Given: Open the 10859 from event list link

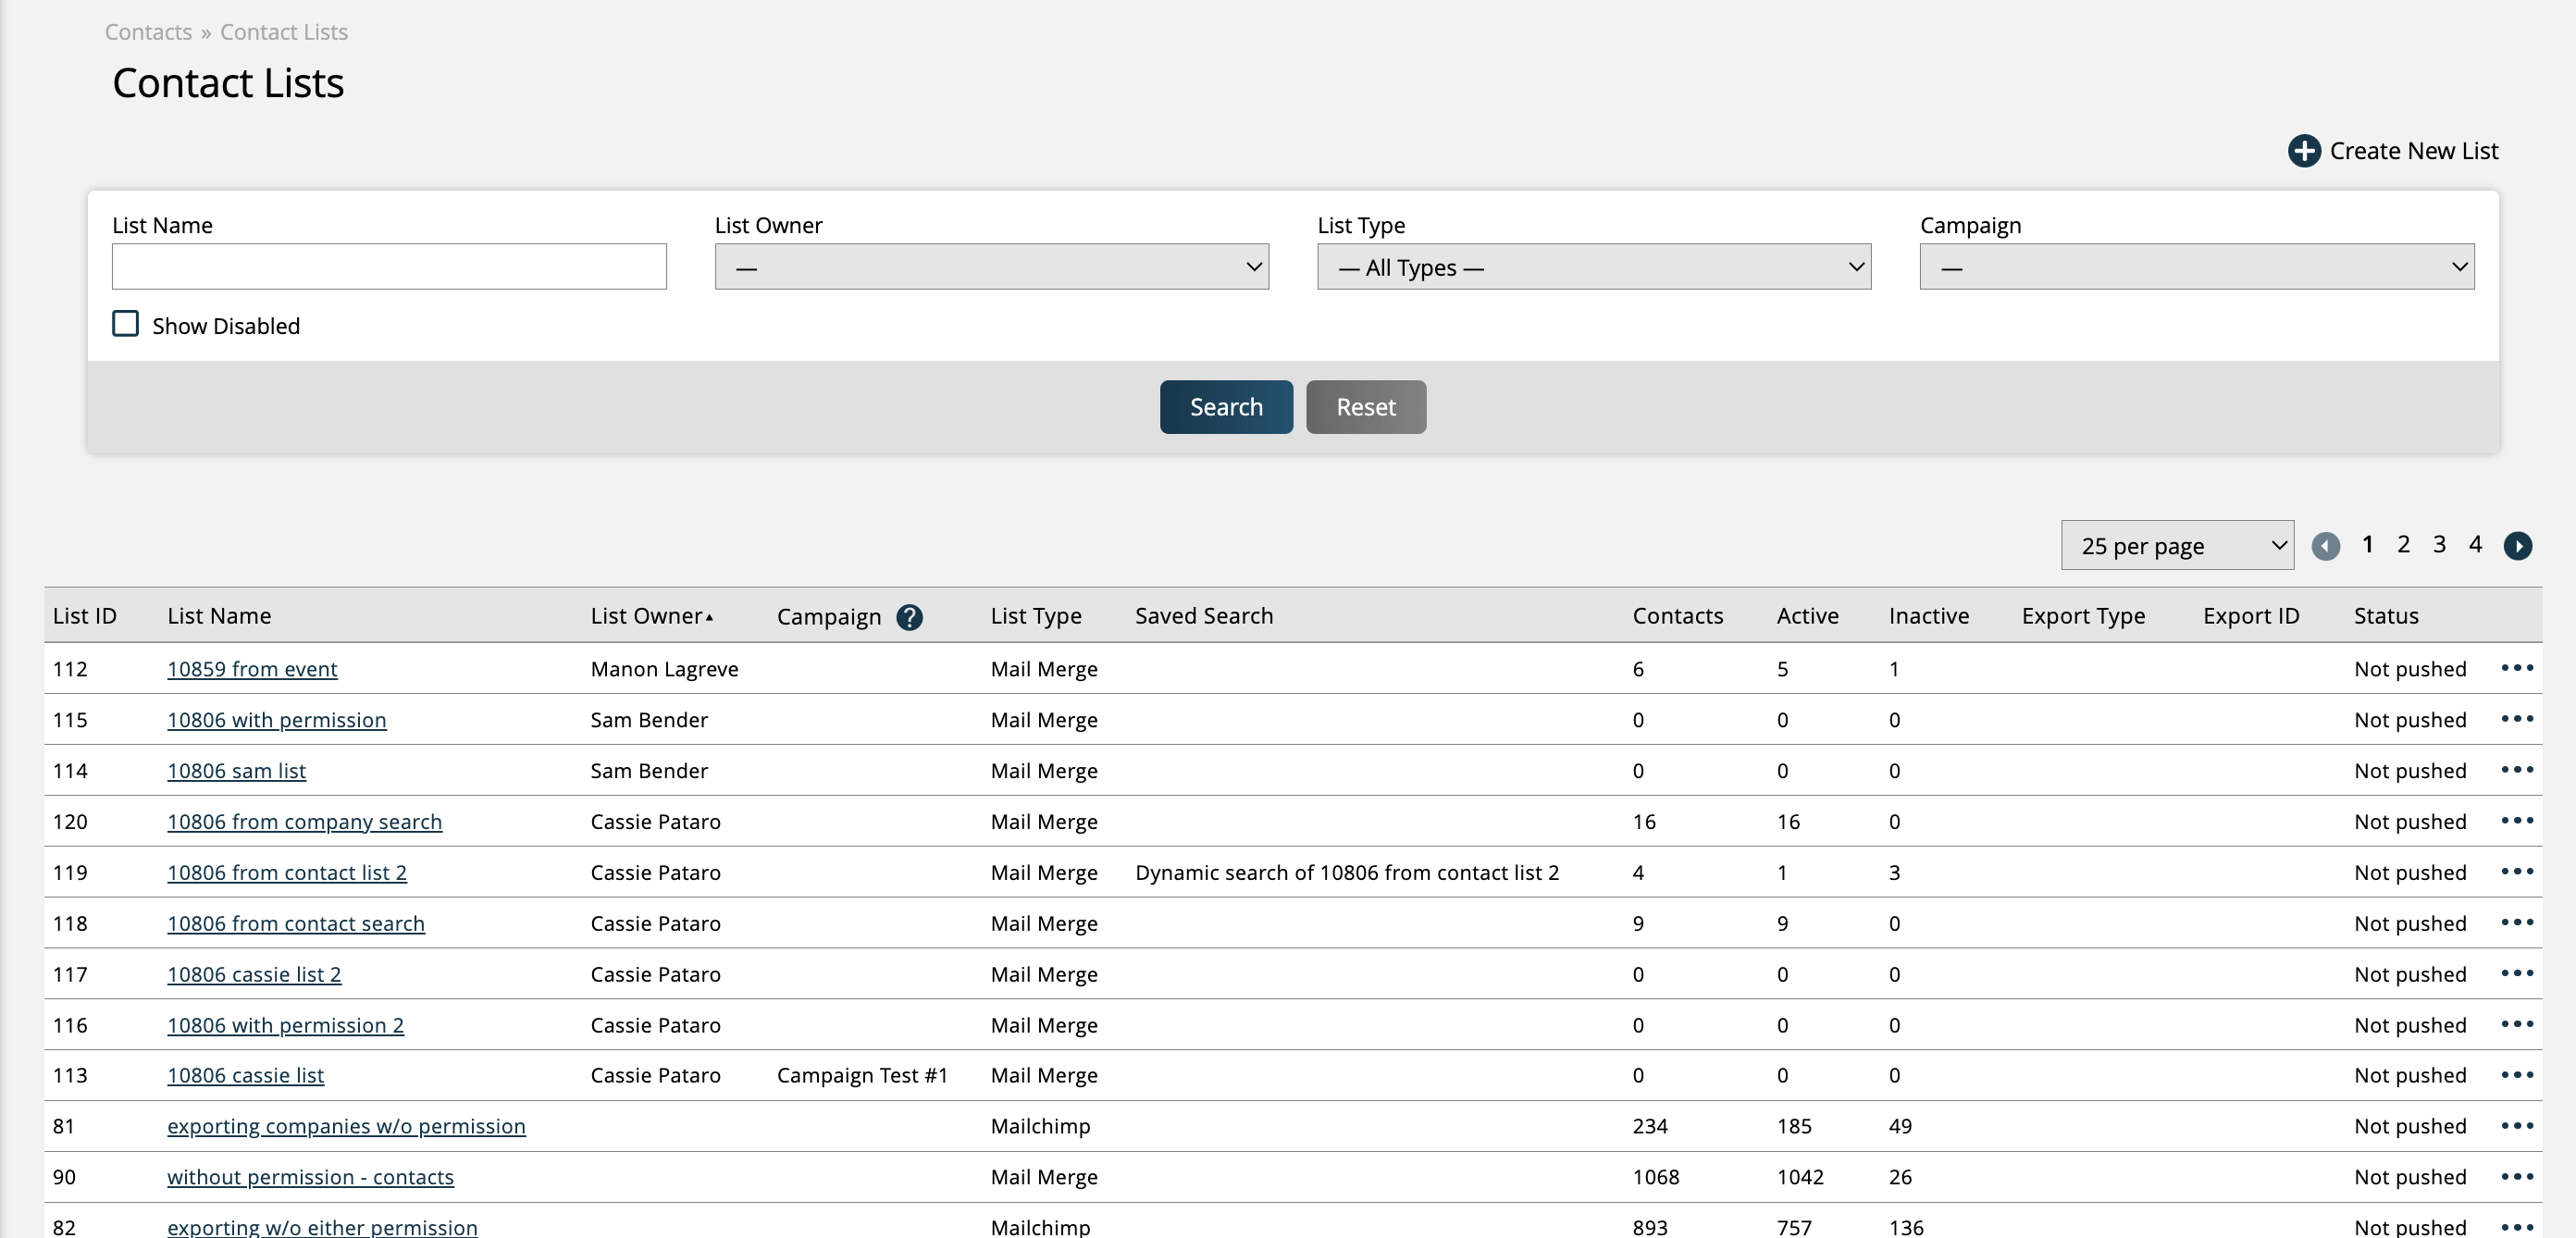Looking at the screenshot, I should pyautogui.click(x=252, y=669).
